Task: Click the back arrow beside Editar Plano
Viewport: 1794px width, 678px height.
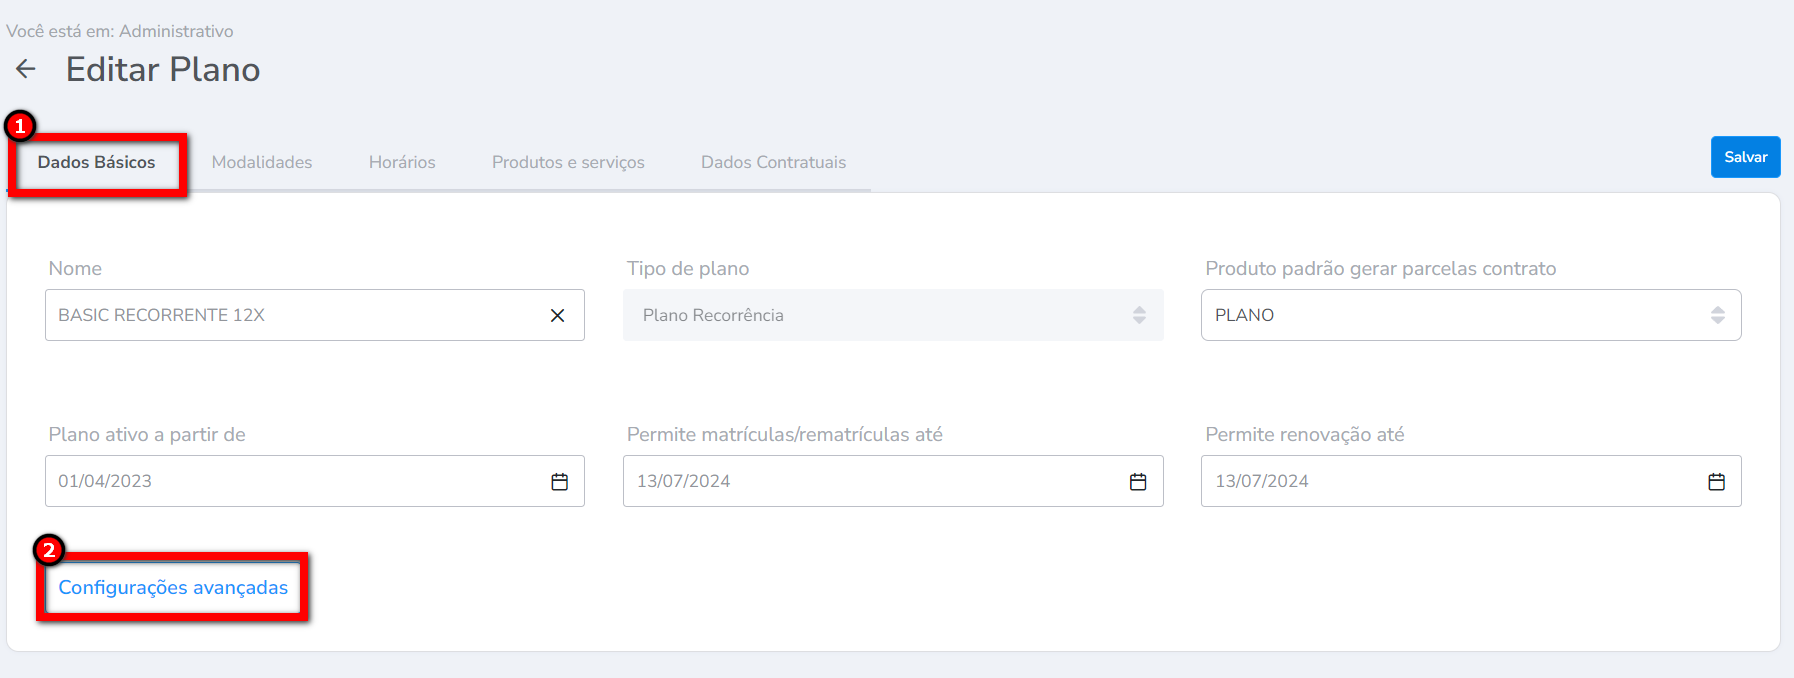Action: [x=26, y=69]
